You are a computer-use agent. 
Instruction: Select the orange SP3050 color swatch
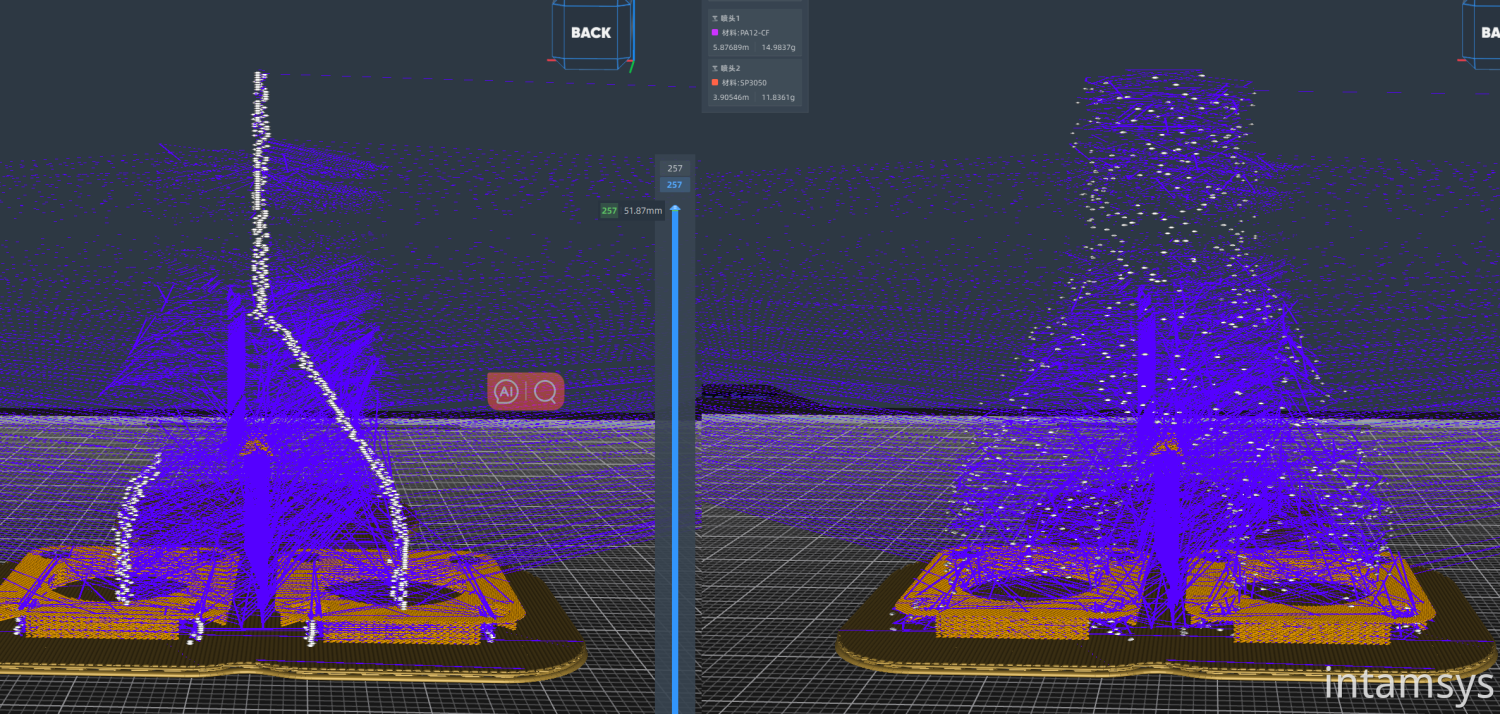pyautogui.click(x=714, y=83)
